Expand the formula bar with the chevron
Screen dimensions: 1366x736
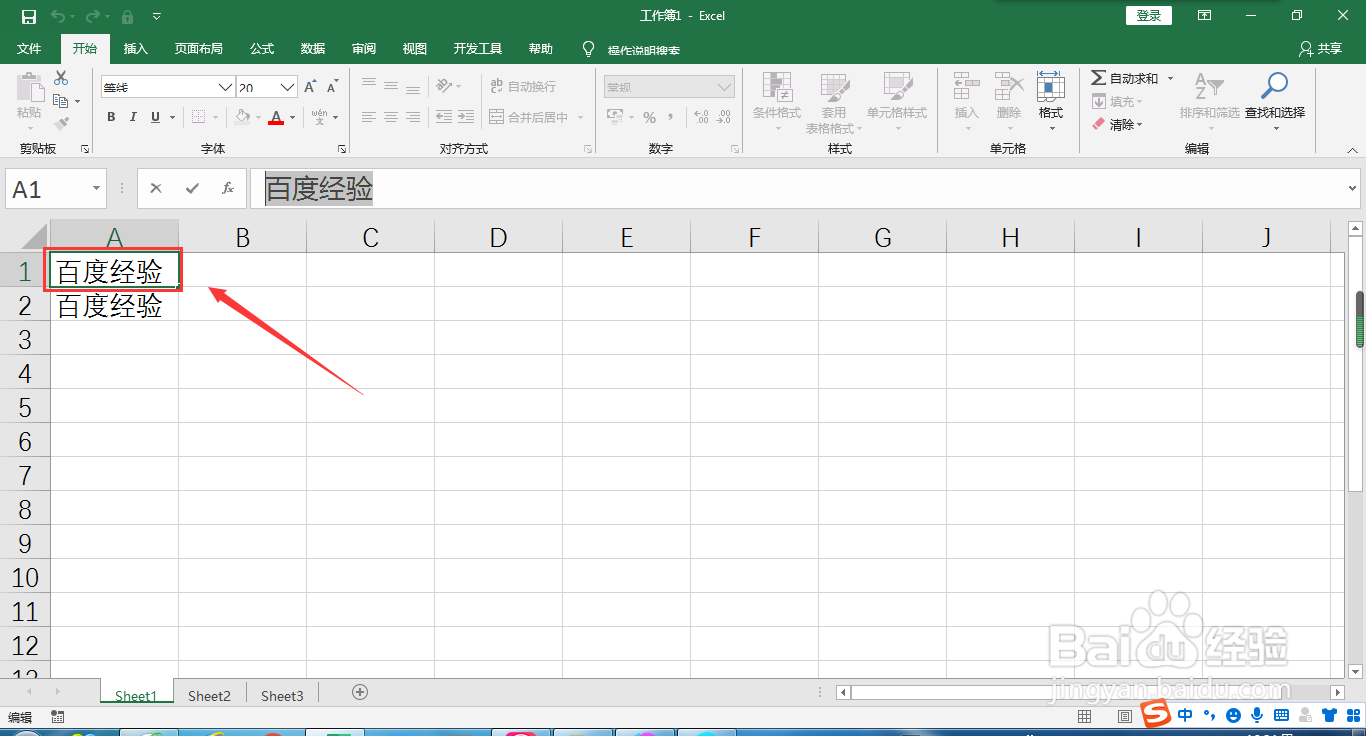click(1353, 188)
